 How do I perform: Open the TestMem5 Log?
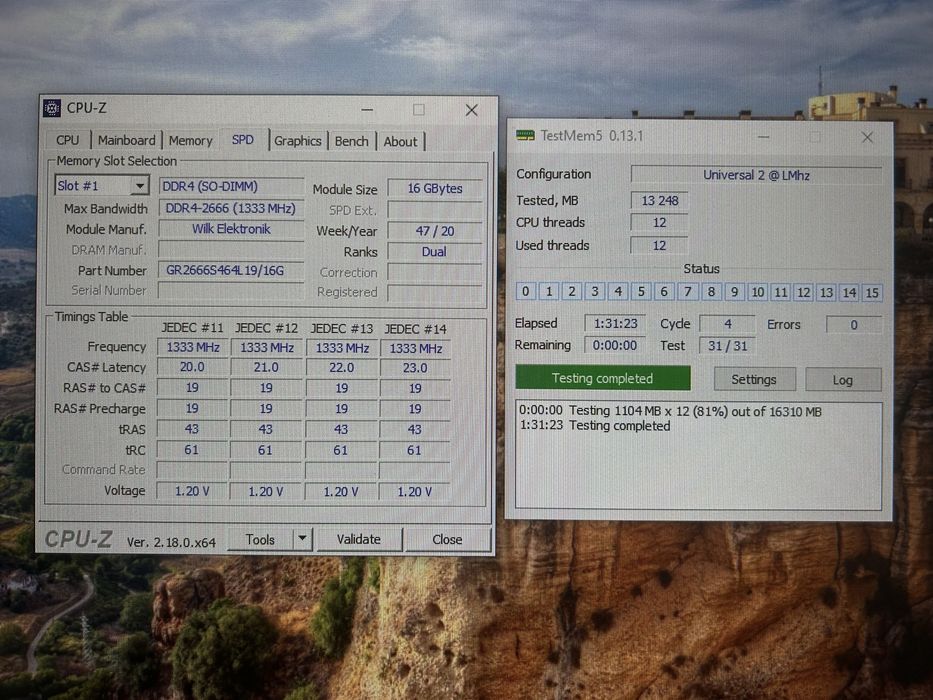coord(843,380)
